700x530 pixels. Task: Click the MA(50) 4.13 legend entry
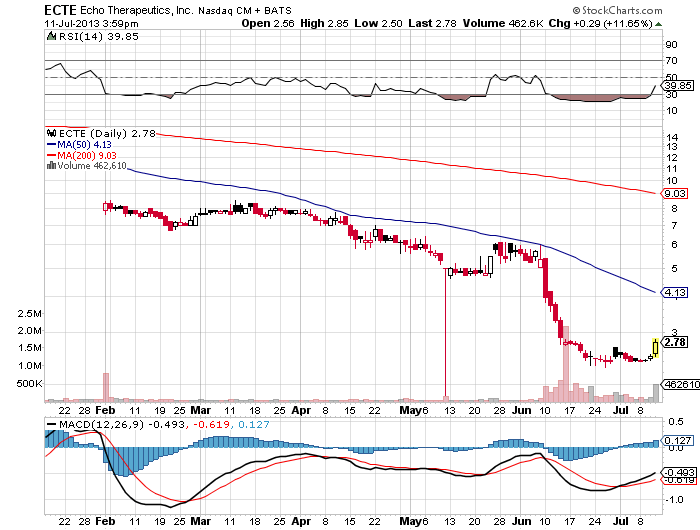[x=79, y=145]
